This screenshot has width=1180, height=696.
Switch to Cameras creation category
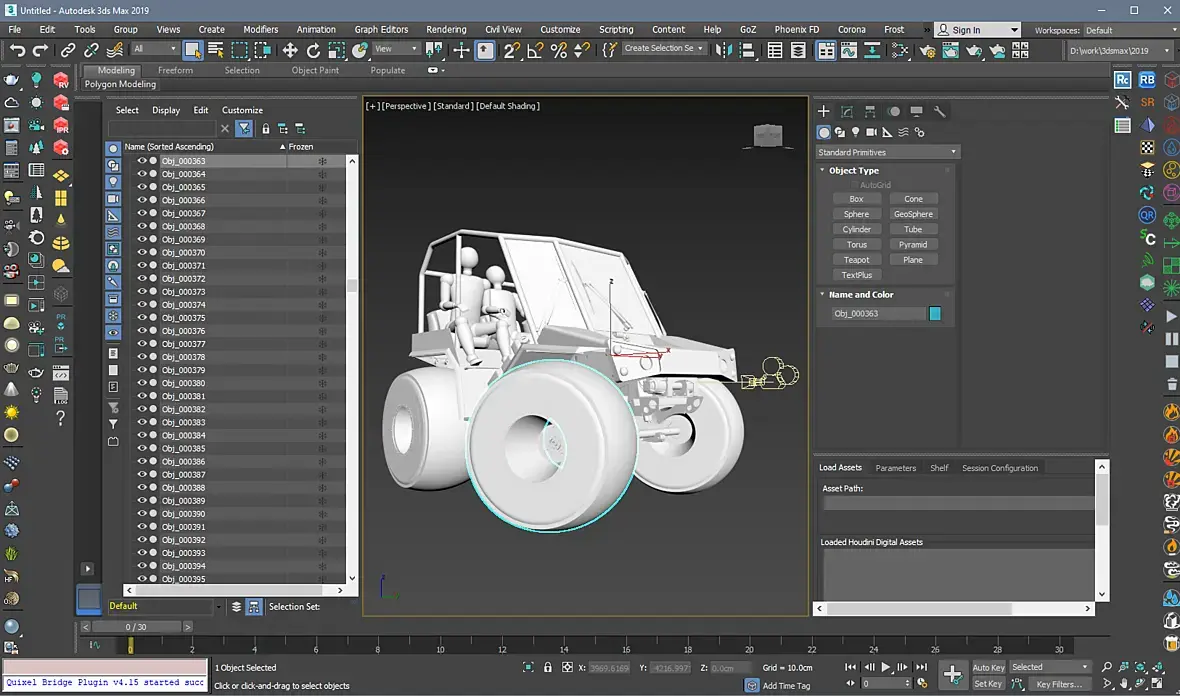[871, 132]
